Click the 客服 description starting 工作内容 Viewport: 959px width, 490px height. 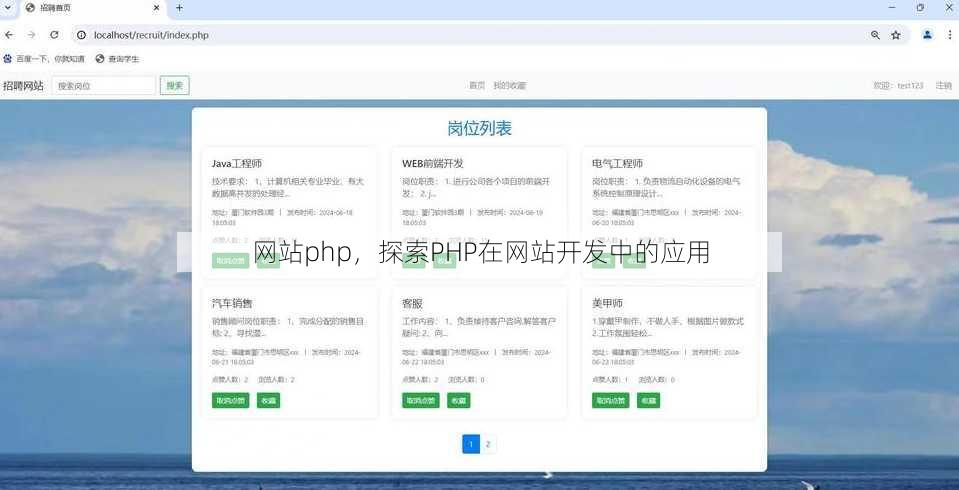pyautogui.click(x=478, y=327)
